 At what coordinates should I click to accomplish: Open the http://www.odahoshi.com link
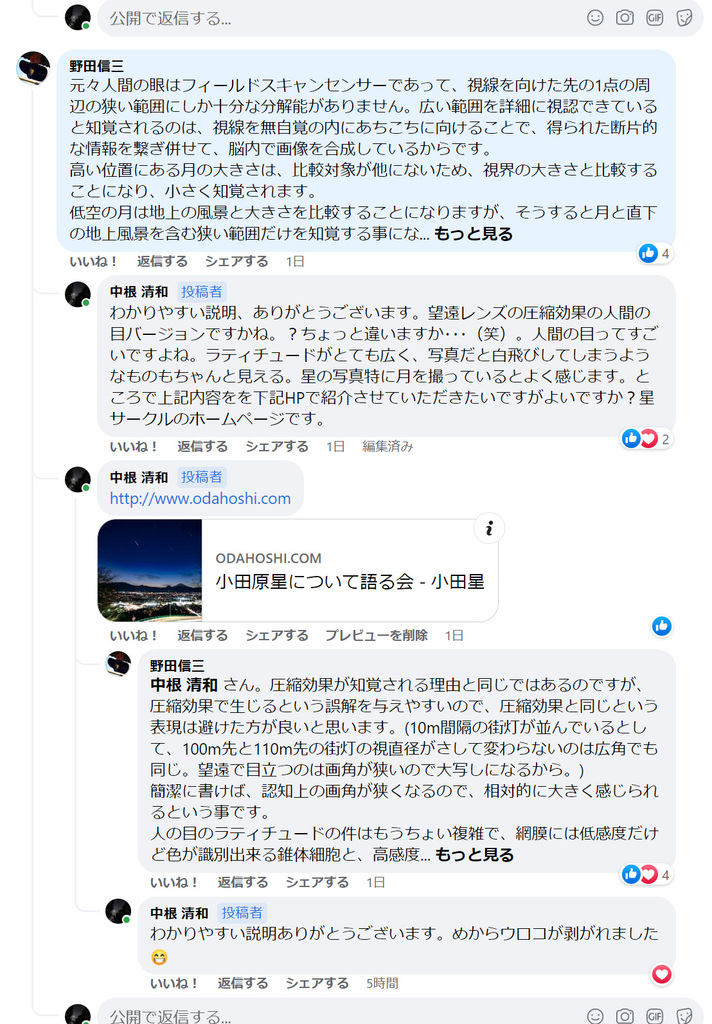(x=200, y=498)
